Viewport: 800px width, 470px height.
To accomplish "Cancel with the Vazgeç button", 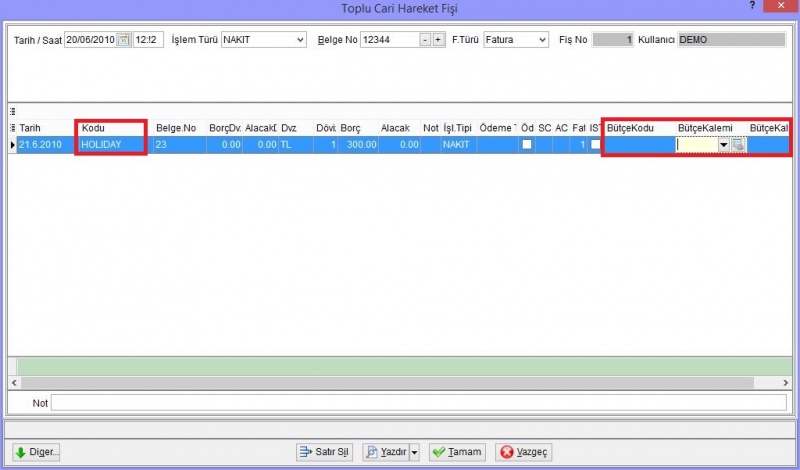I will coord(524,452).
